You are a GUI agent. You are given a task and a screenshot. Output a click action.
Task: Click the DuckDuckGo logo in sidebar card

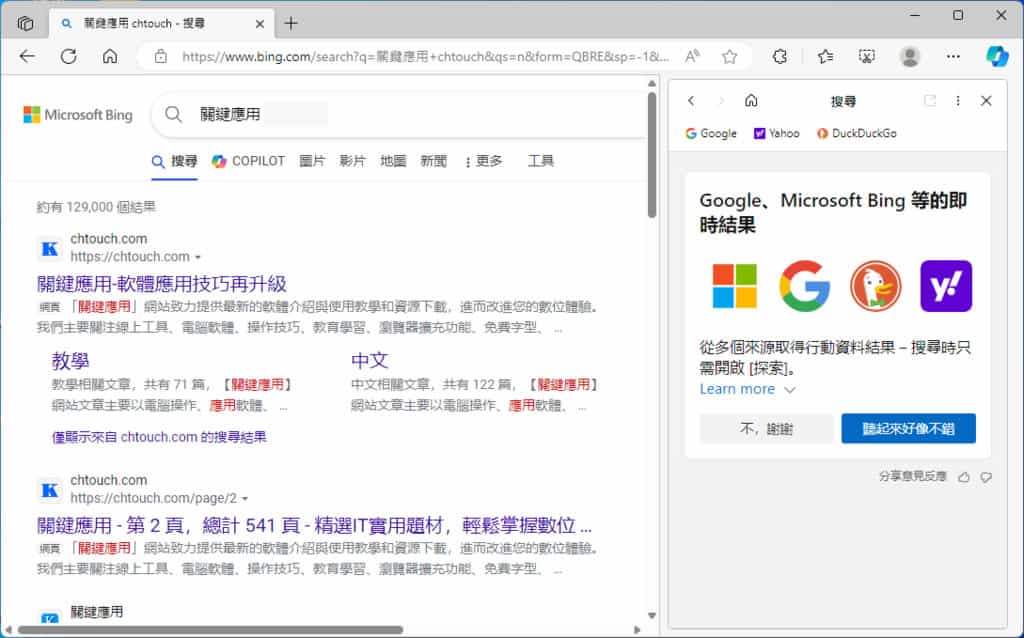point(876,286)
